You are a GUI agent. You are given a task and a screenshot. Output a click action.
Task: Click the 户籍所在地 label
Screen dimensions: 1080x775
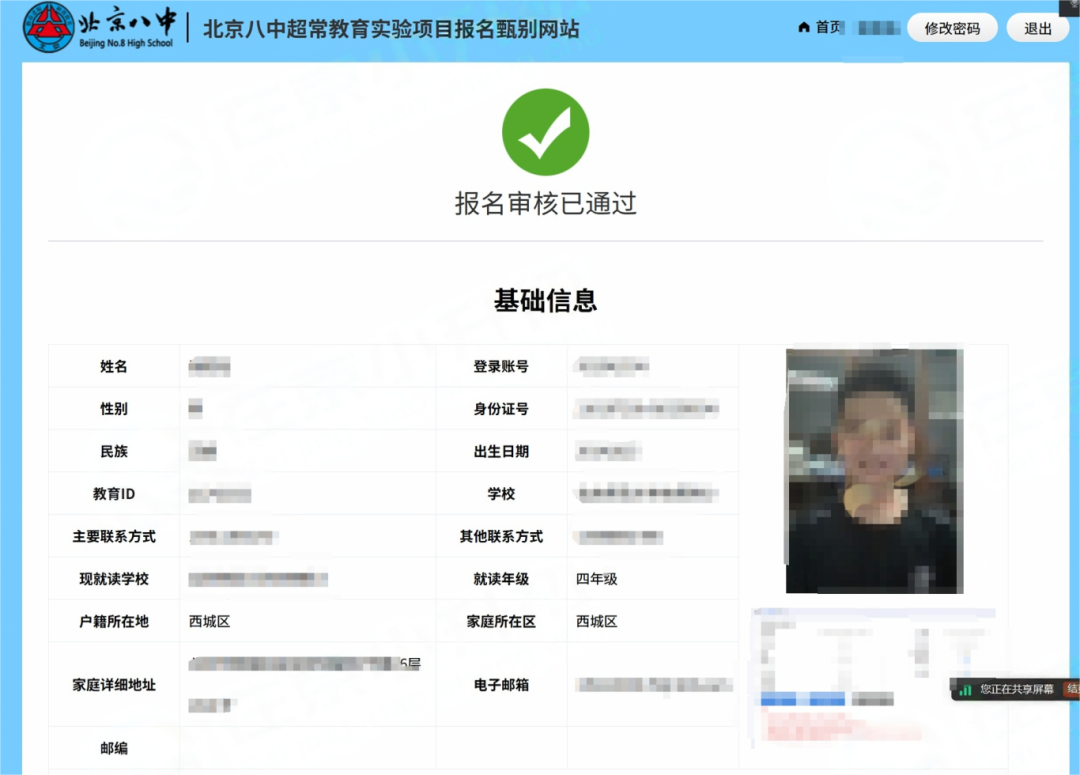coord(114,621)
